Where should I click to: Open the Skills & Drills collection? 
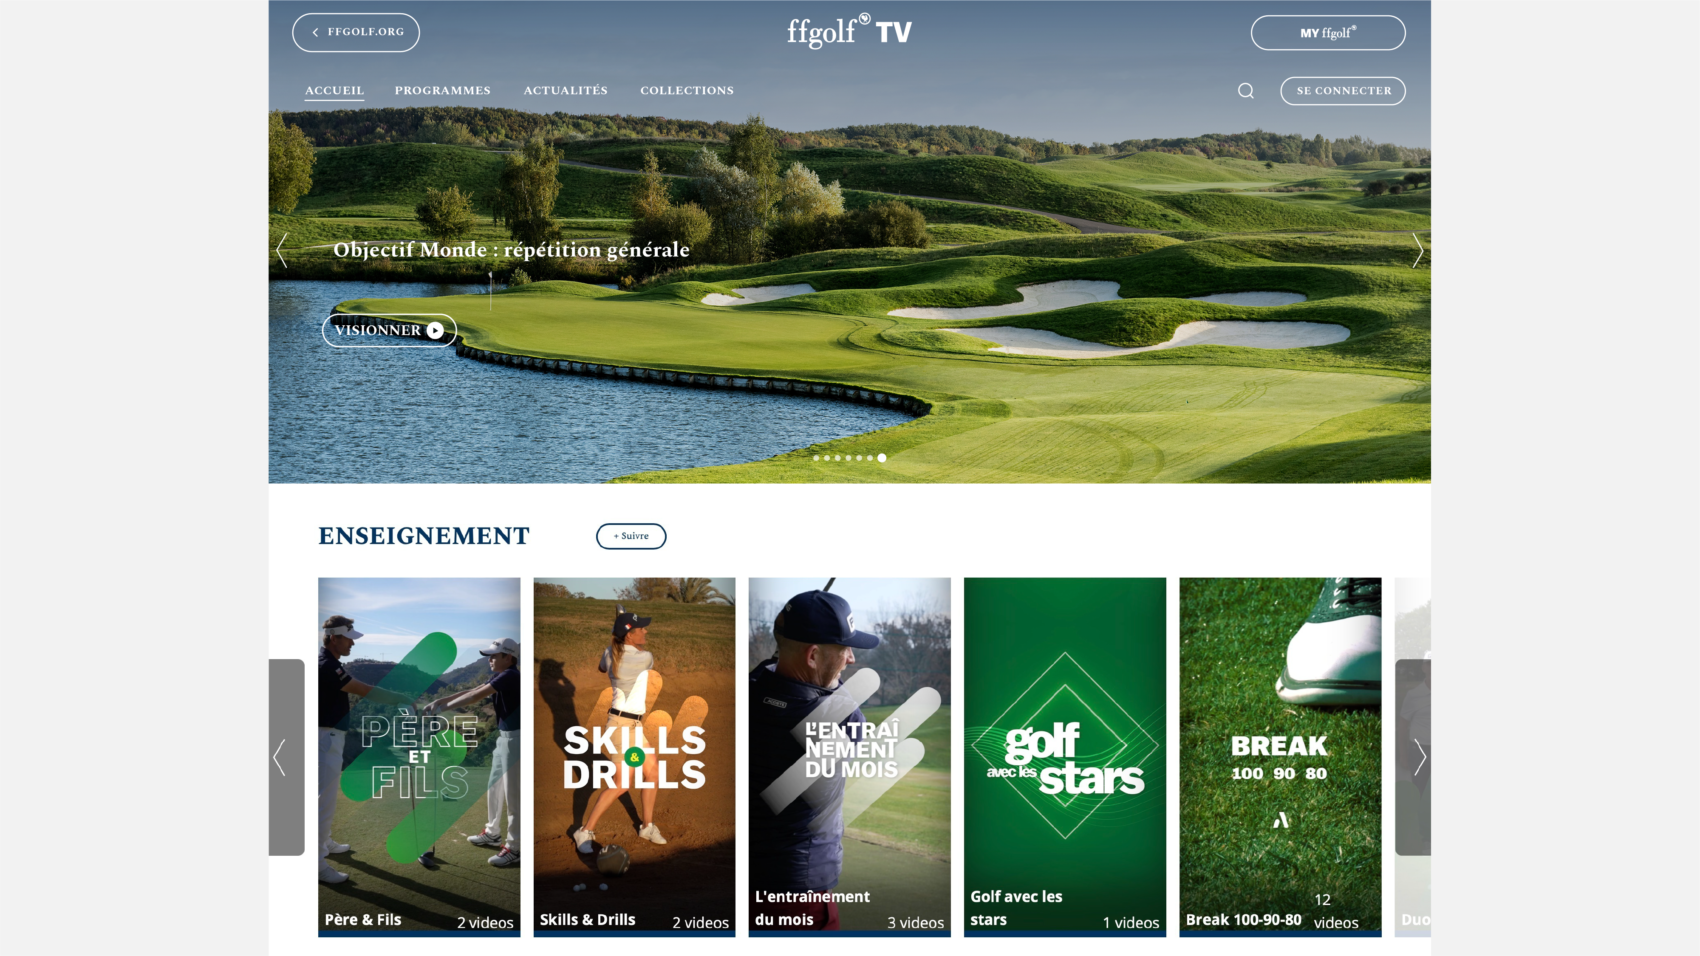pos(634,757)
